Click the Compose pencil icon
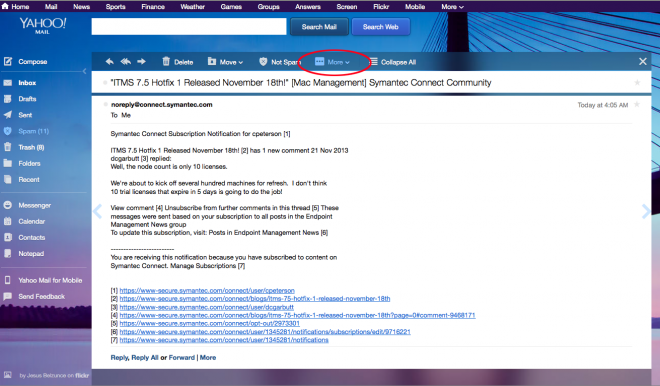The height and width of the screenshot is (386, 660). tap(8, 61)
